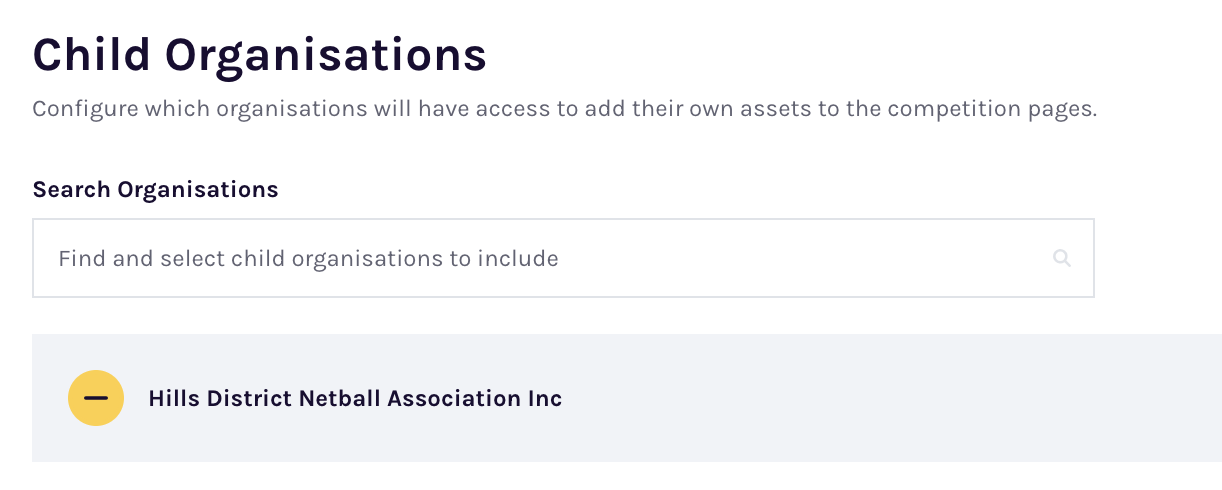The width and height of the screenshot is (1222, 490).
Task: Exclude Hills District Netball via the minus button
Action: (96, 398)
